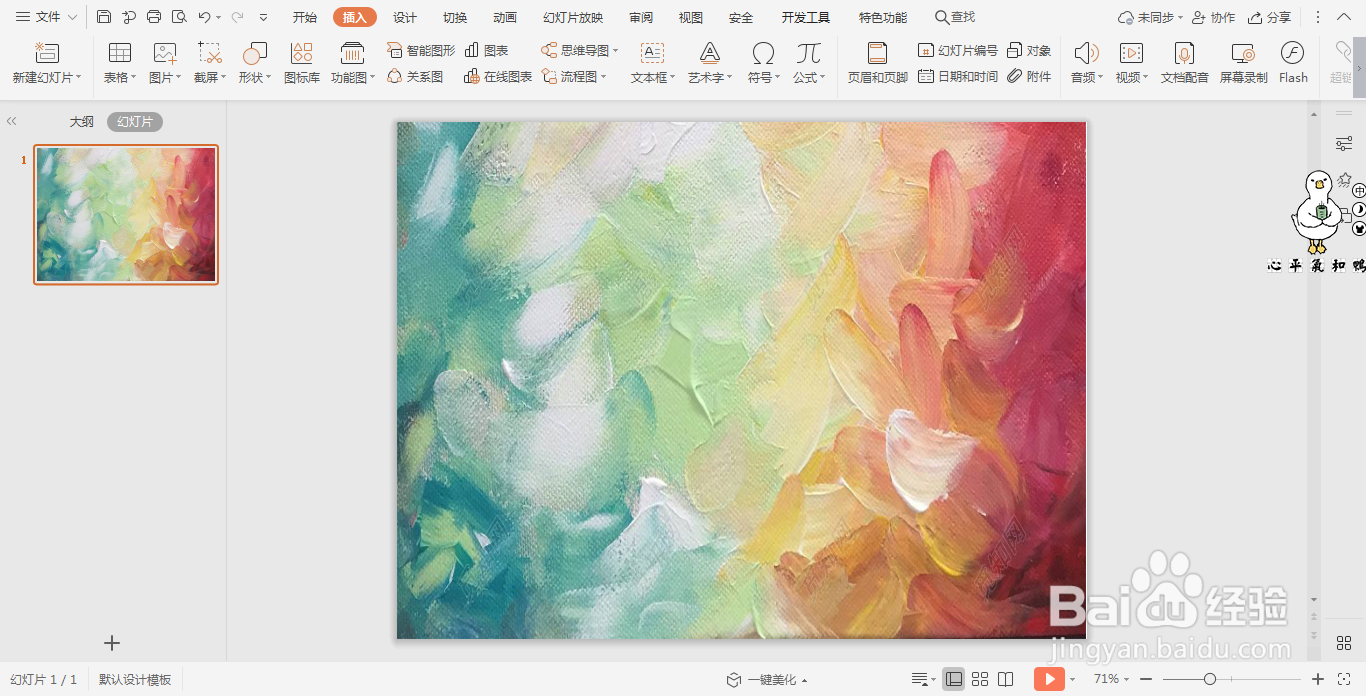Open the 形状 shapes tool

coord(255,63)
